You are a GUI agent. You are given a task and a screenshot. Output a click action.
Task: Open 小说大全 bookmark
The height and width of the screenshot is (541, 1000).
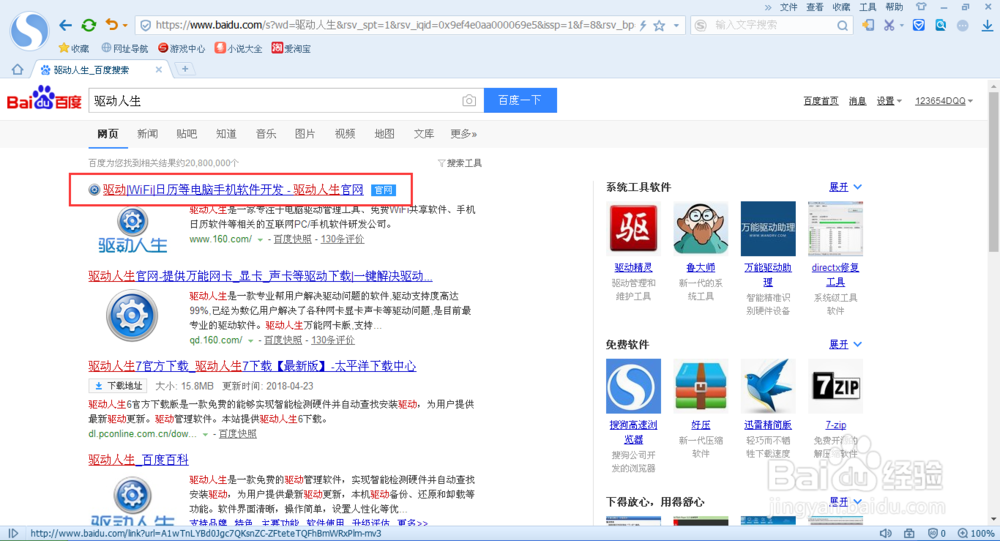tap(239, 48)
